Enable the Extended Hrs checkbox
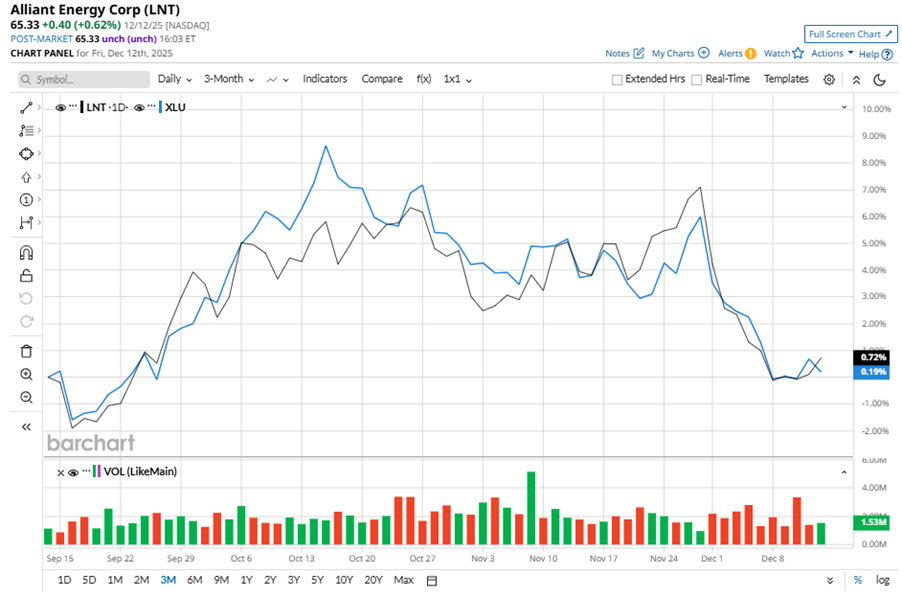 coord(617,79)
